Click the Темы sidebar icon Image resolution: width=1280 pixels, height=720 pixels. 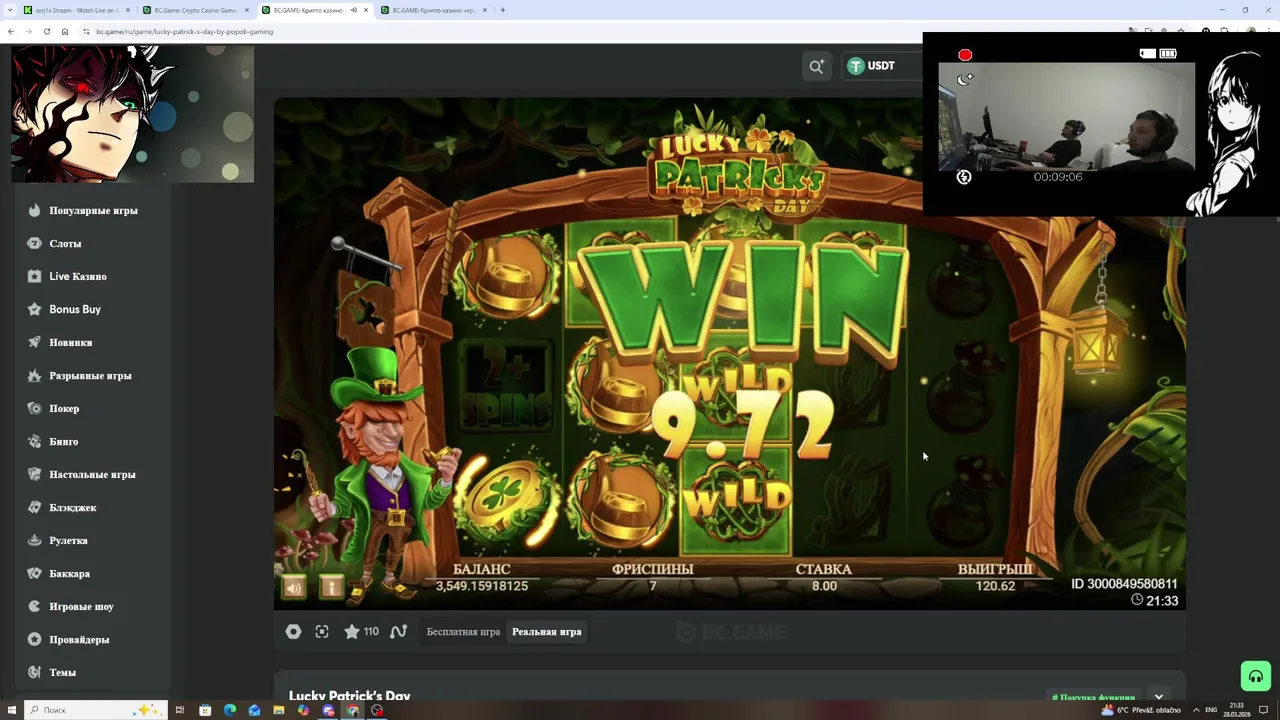pos(35,672)
